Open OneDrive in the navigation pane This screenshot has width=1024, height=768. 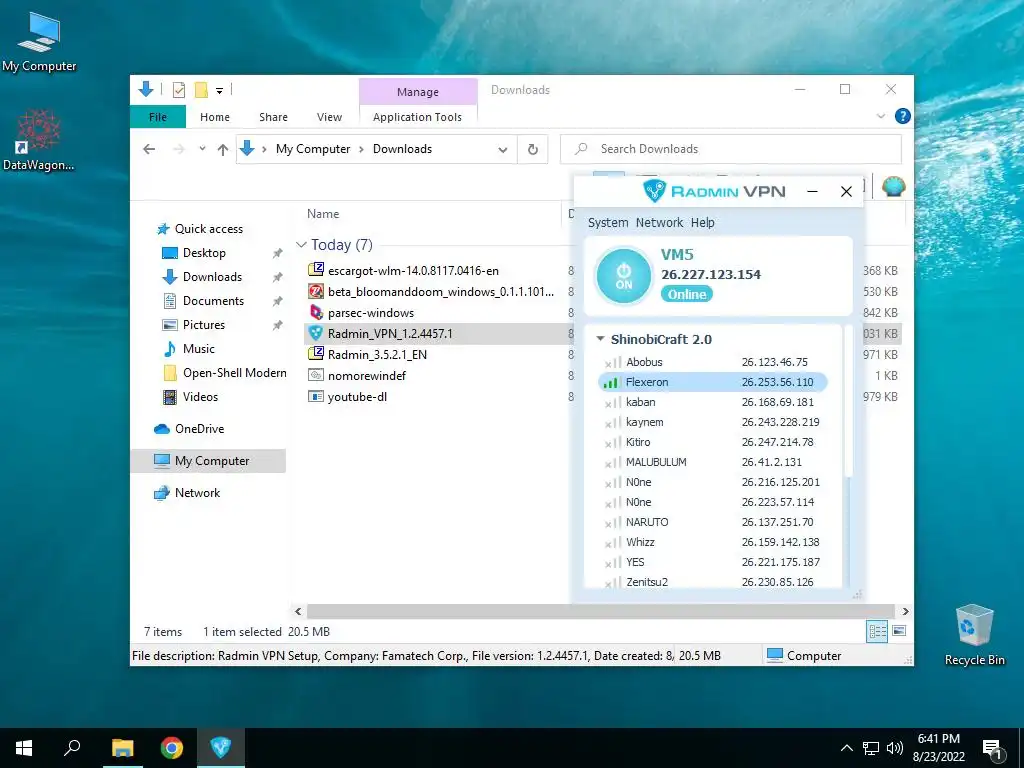pos(199,429)
